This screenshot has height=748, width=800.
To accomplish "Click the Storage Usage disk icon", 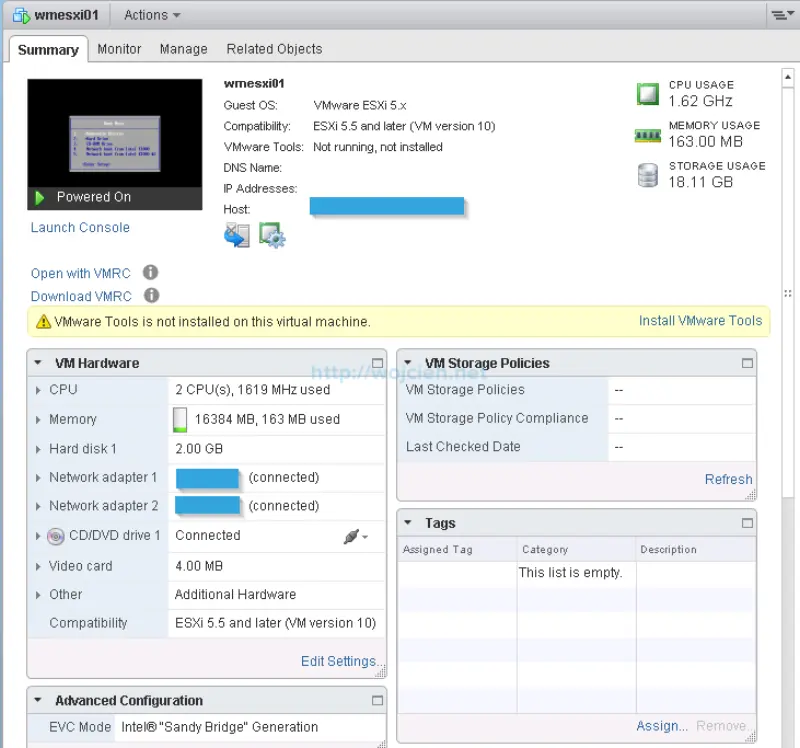I will (647, 175).
